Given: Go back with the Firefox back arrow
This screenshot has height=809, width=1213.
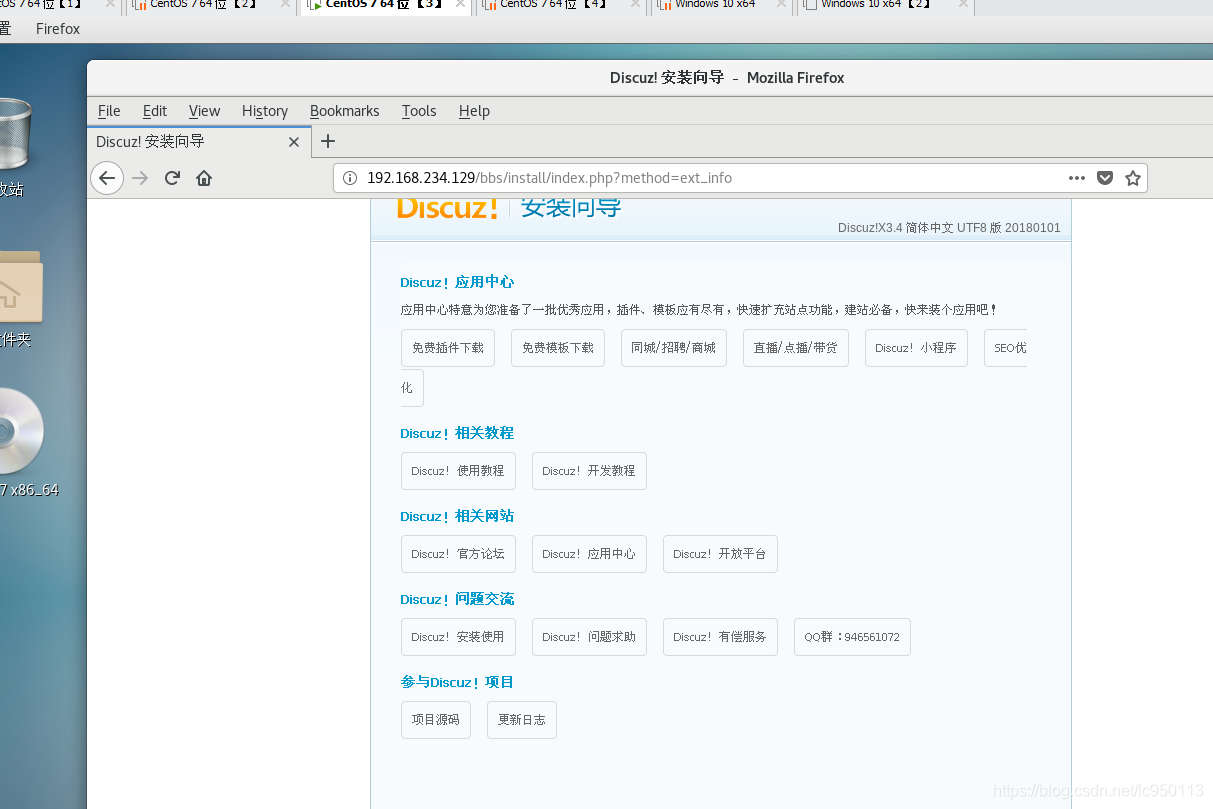Looking at the screenshot, I should click(107, 178).
